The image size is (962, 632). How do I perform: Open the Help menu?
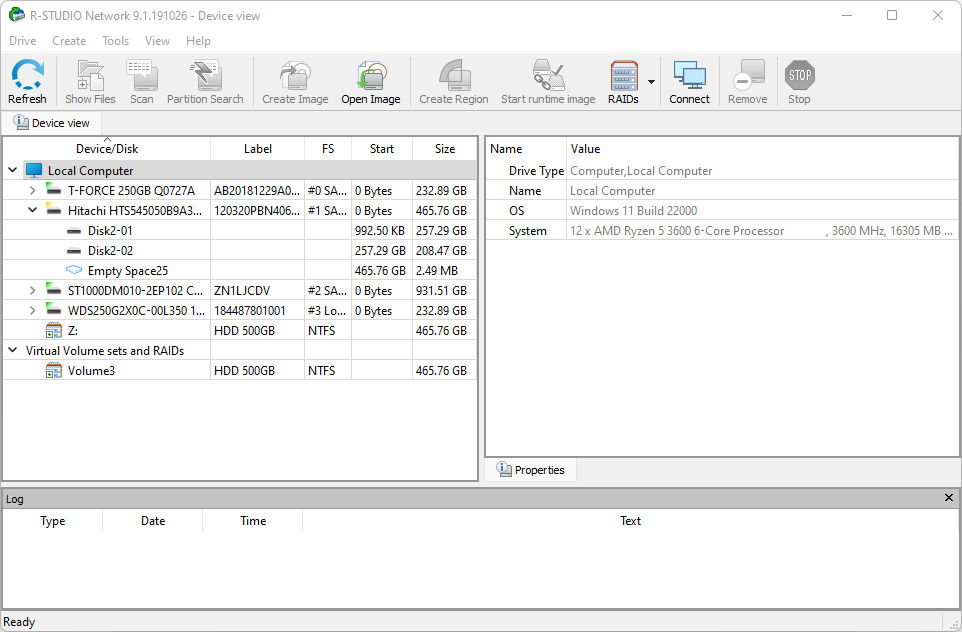pyautogui.click(x=198, y=40)
